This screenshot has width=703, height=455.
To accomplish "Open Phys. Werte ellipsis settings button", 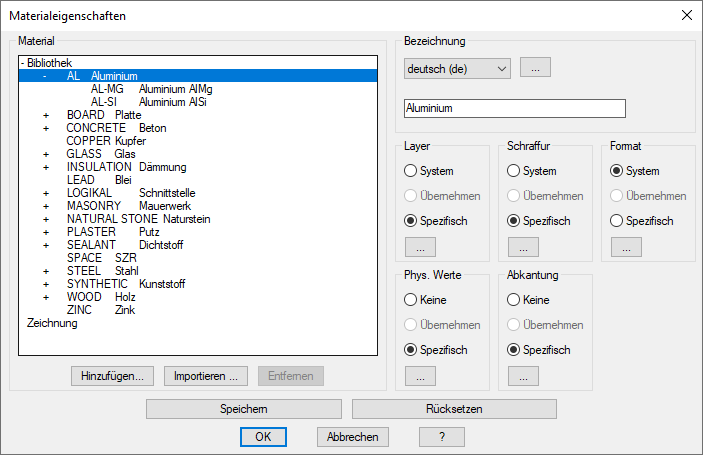I will [x=420, y=376].
